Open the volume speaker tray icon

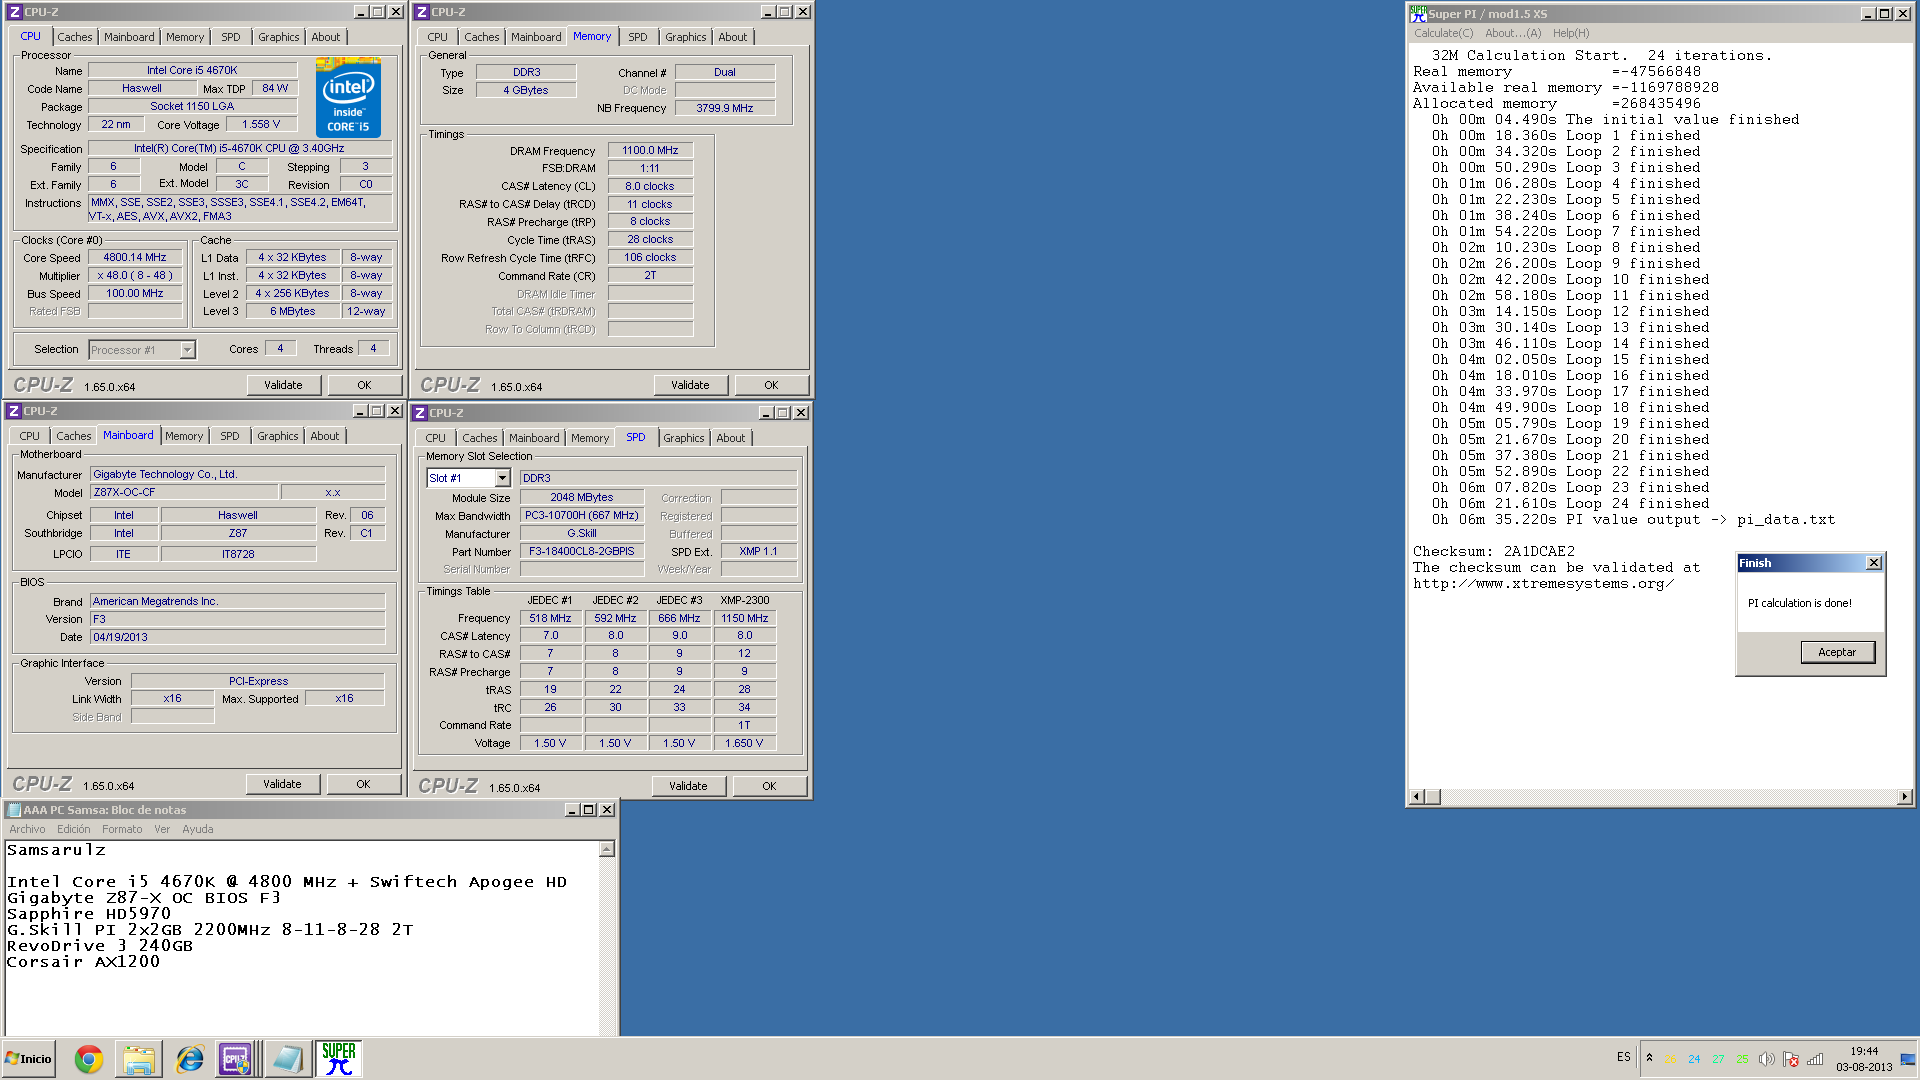tap(1766, 1059)
